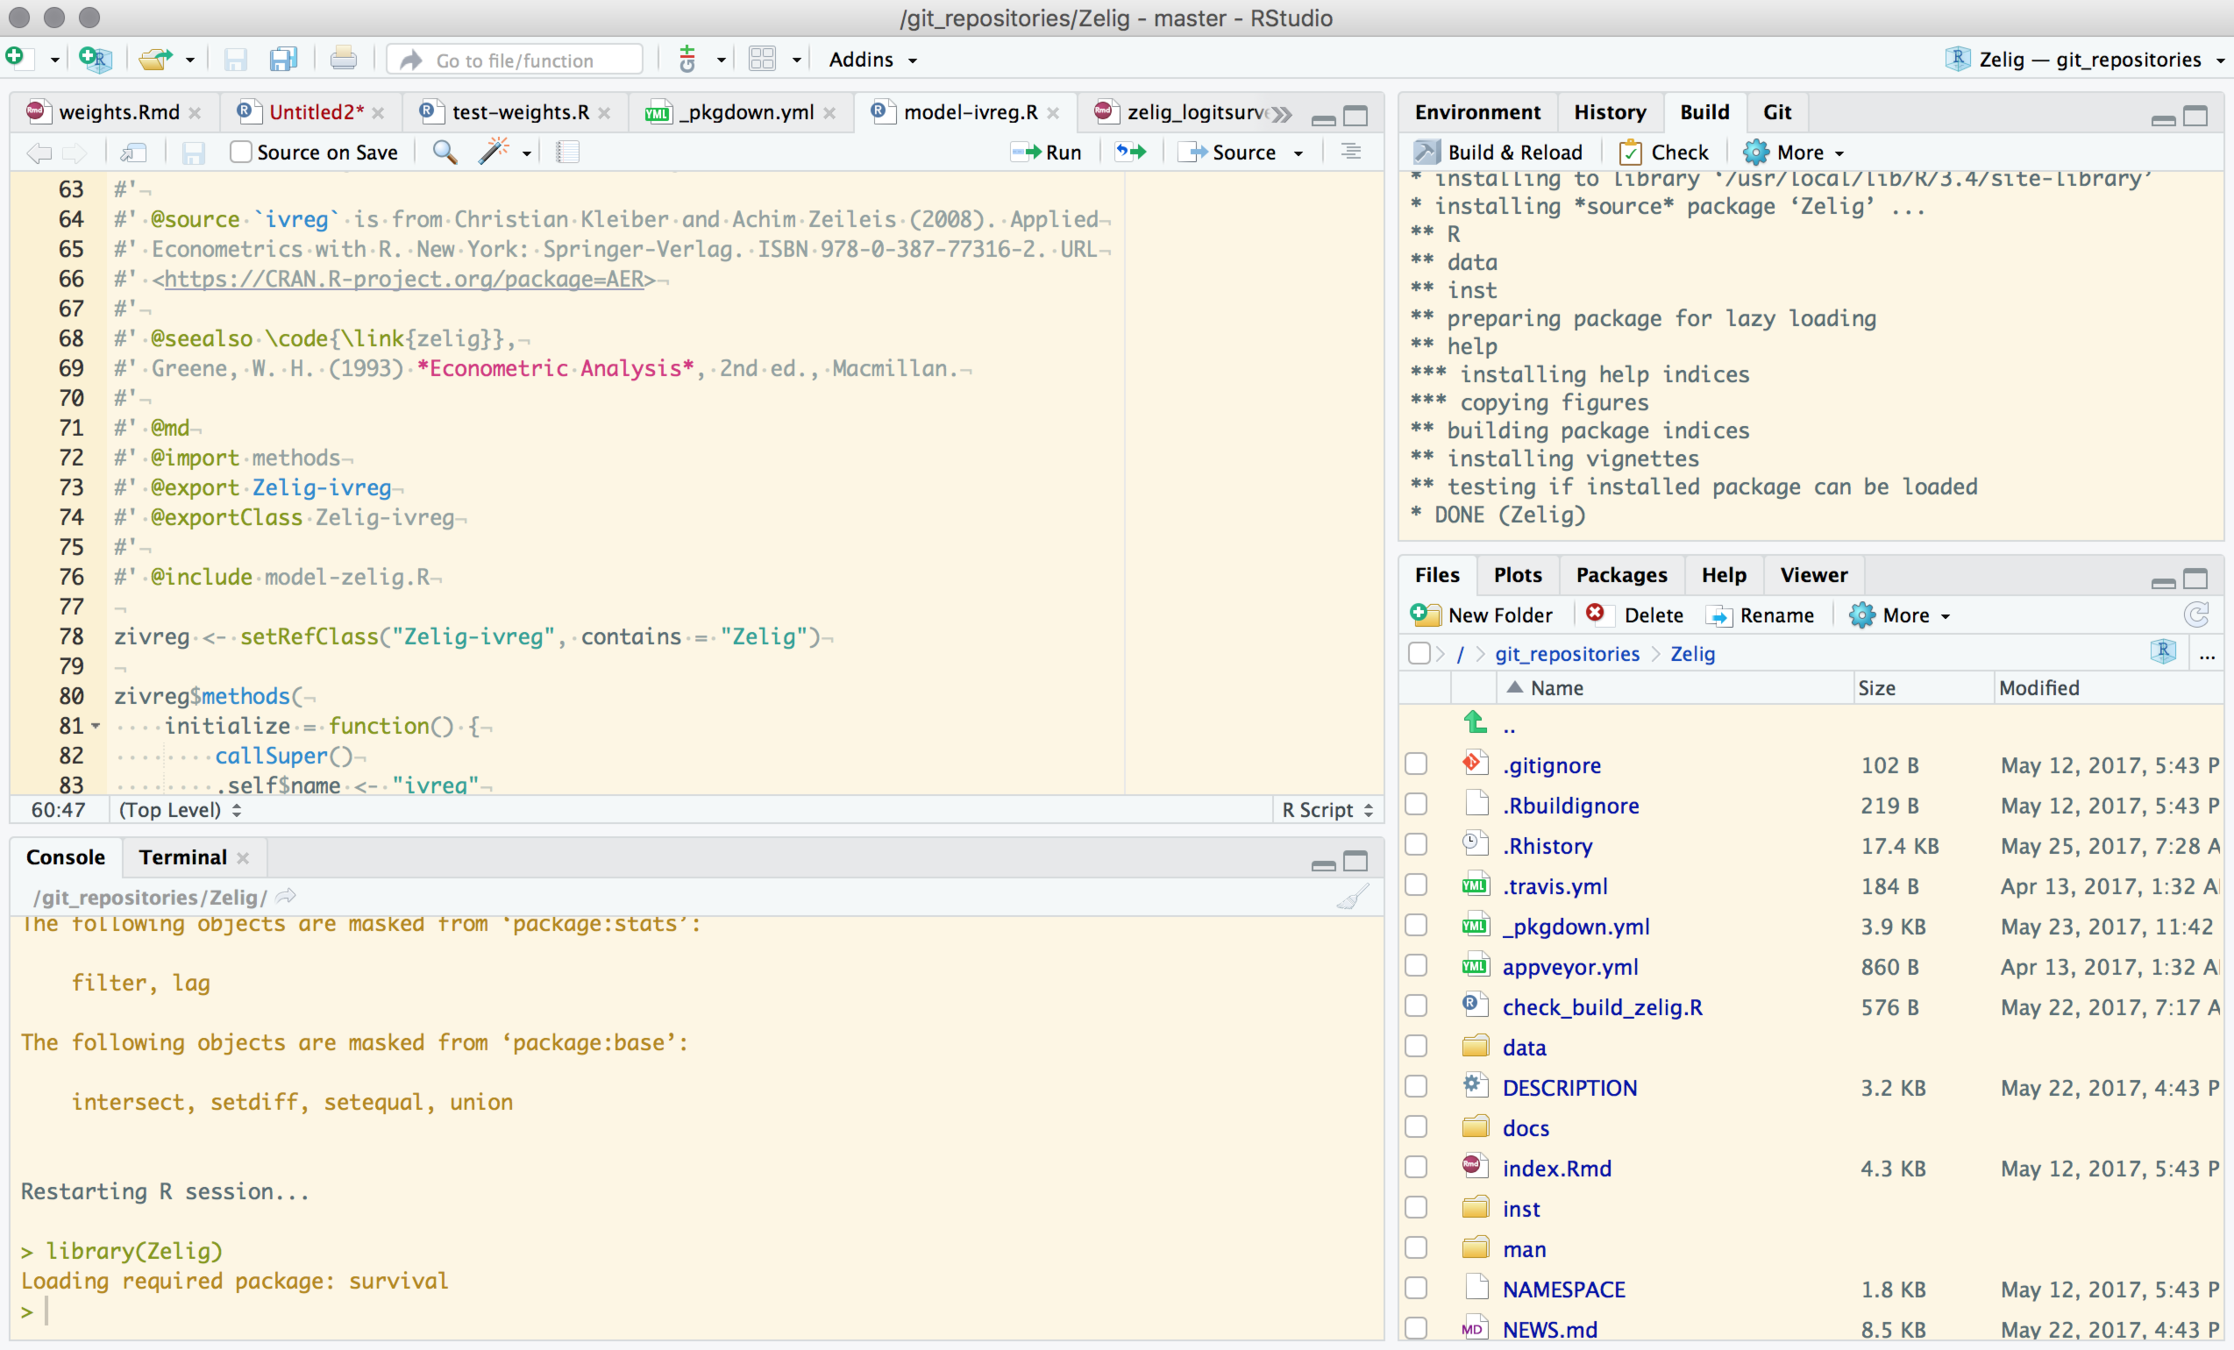Screen dimensions: 2234x1350
Task: Click the print document toolbar icon
Action: pos(343,59)
